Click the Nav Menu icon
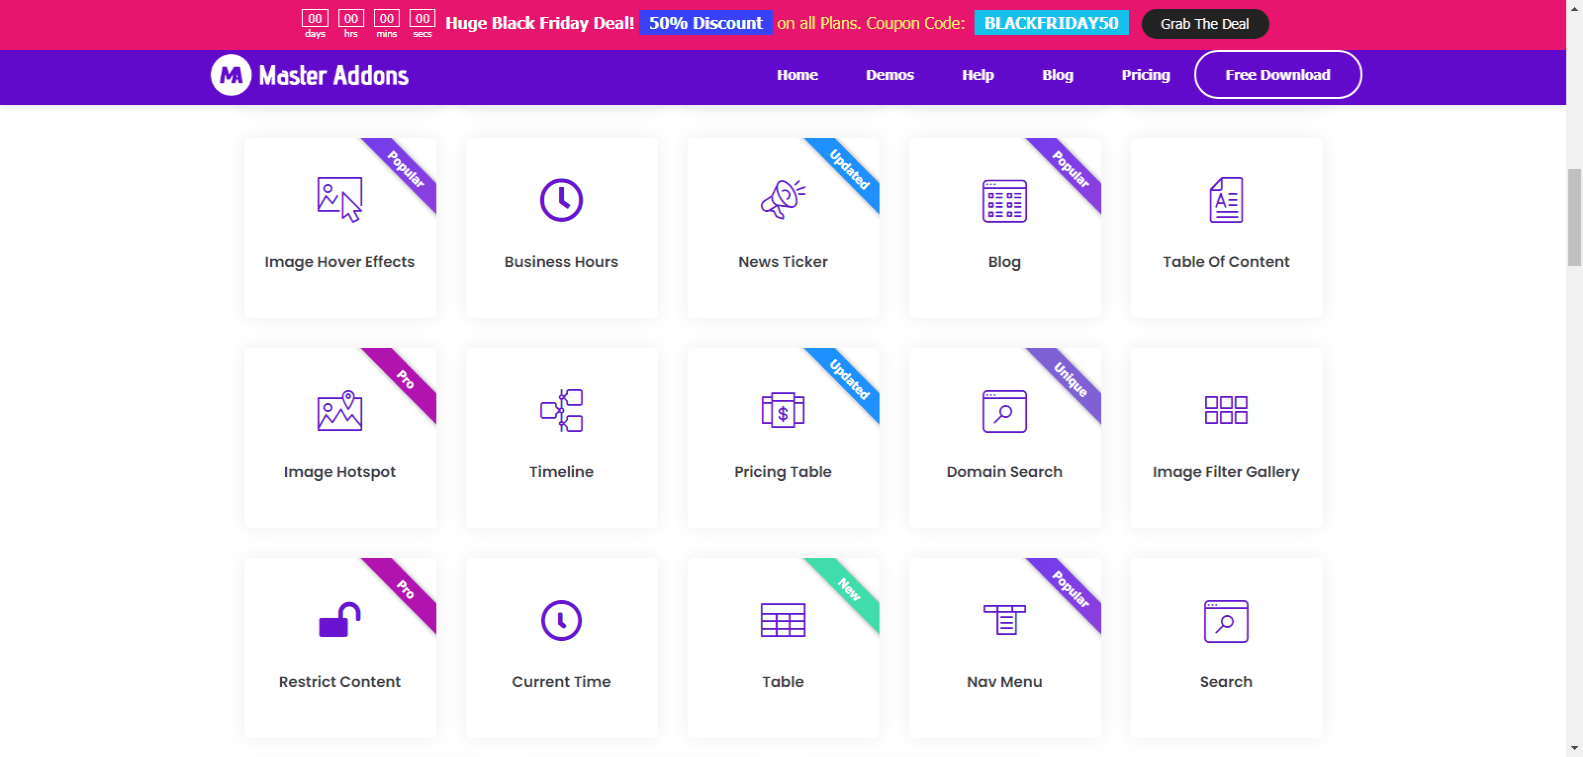Screen dimensions: 1583x757 (x=1004, y=620)
